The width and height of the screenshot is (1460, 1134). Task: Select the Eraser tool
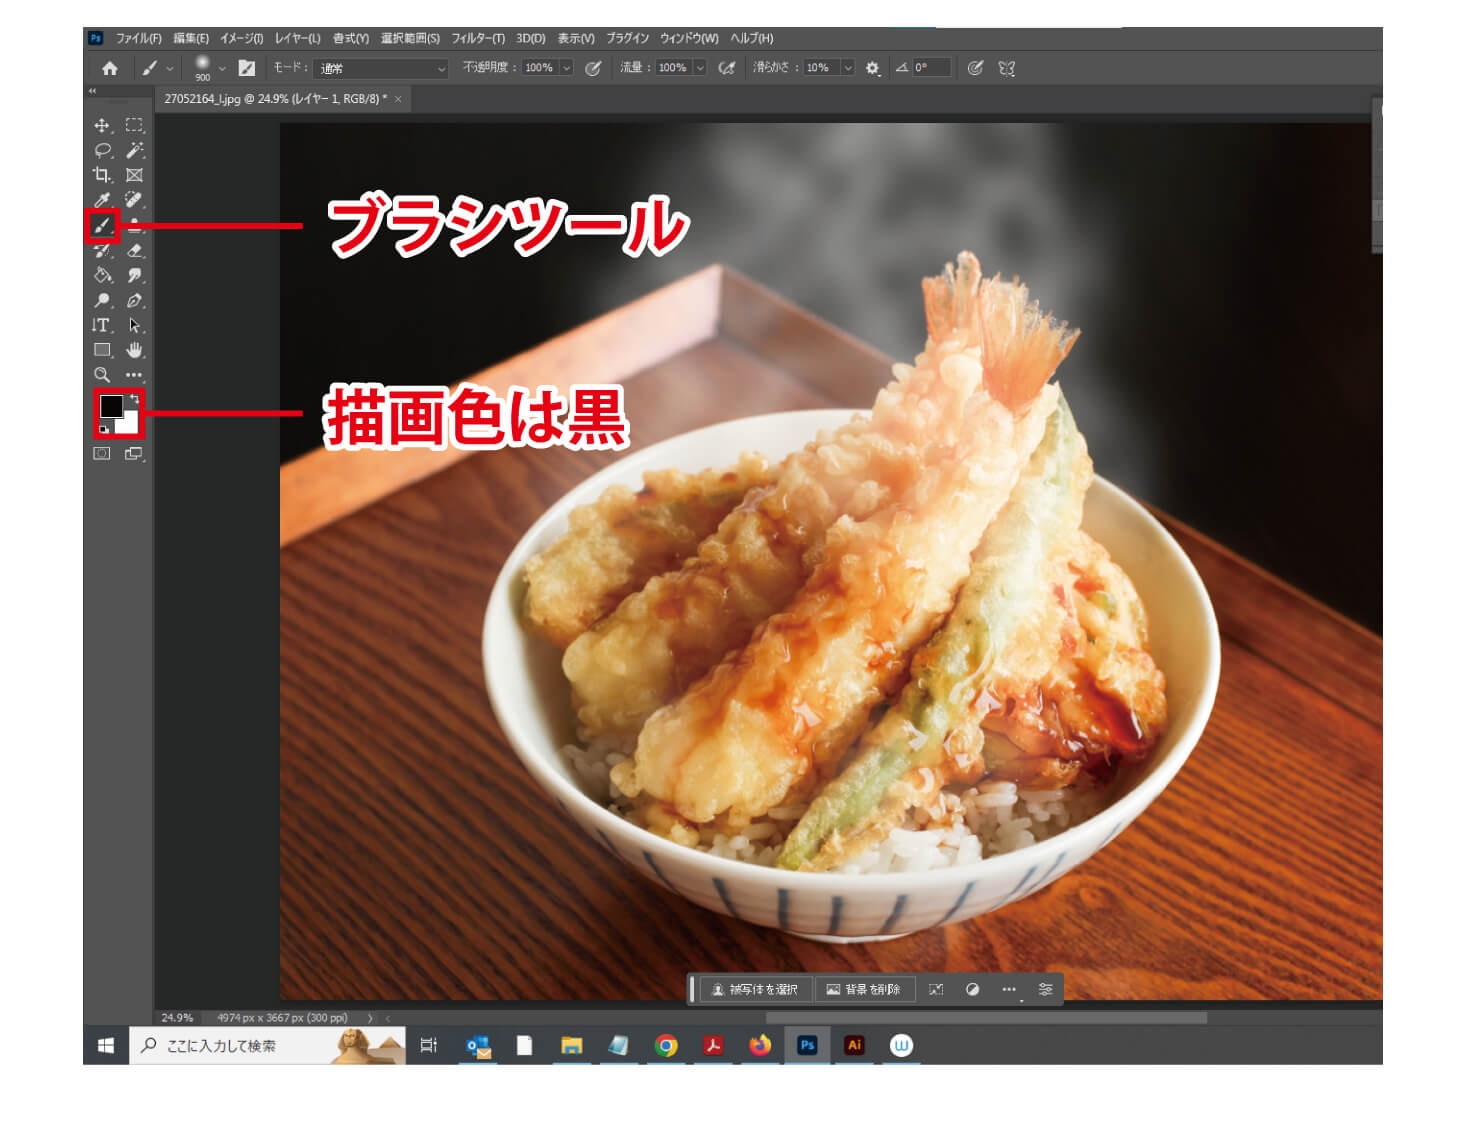pos(134,251)
